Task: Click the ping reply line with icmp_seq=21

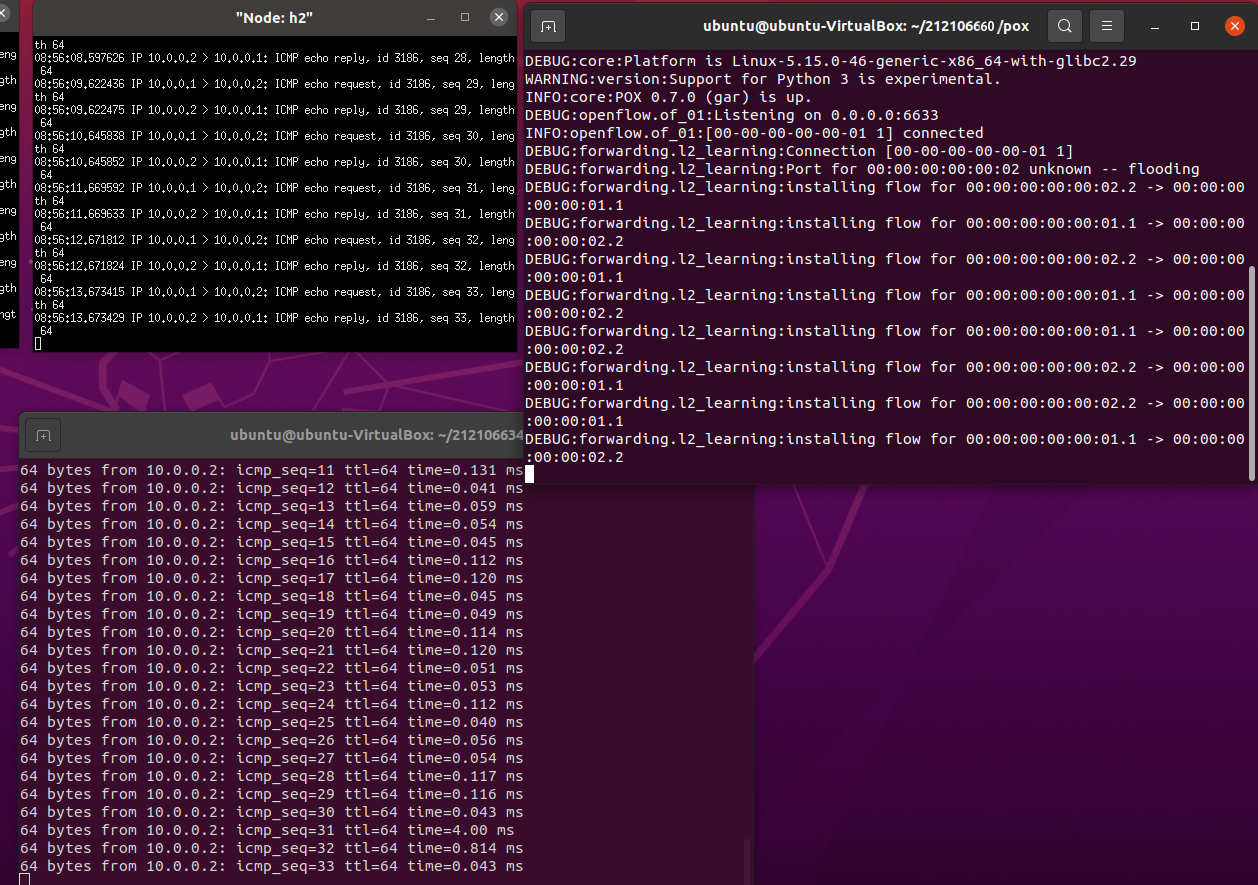Action: pos(271,650)
